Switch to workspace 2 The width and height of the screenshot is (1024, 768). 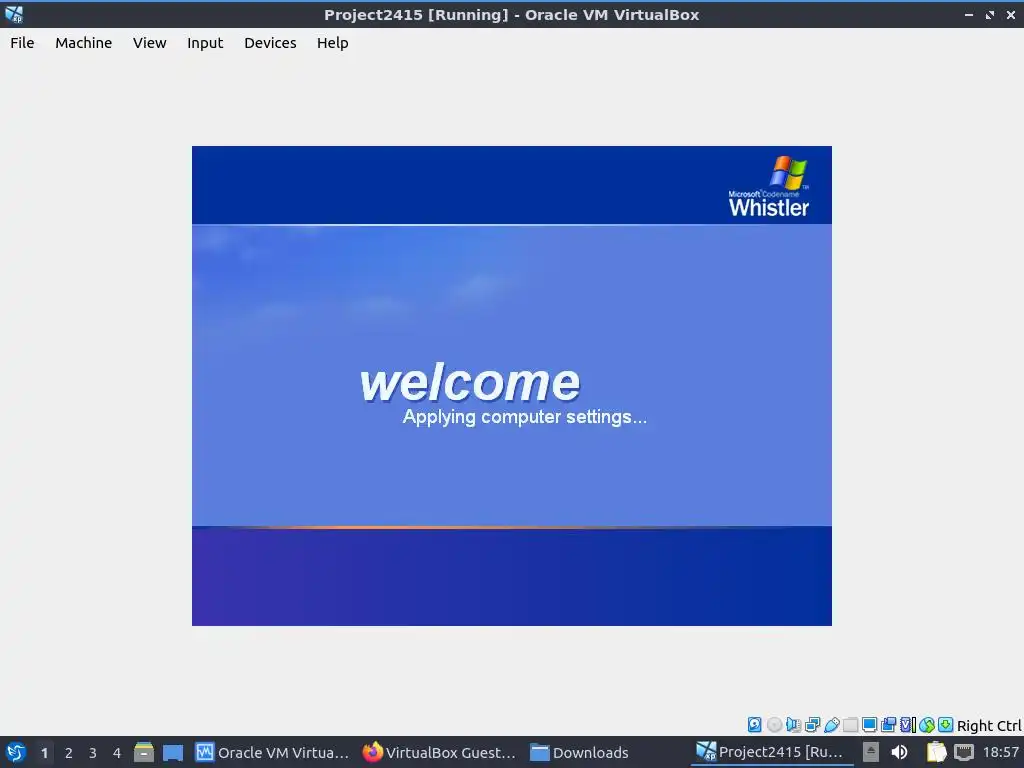coord(69,753)
